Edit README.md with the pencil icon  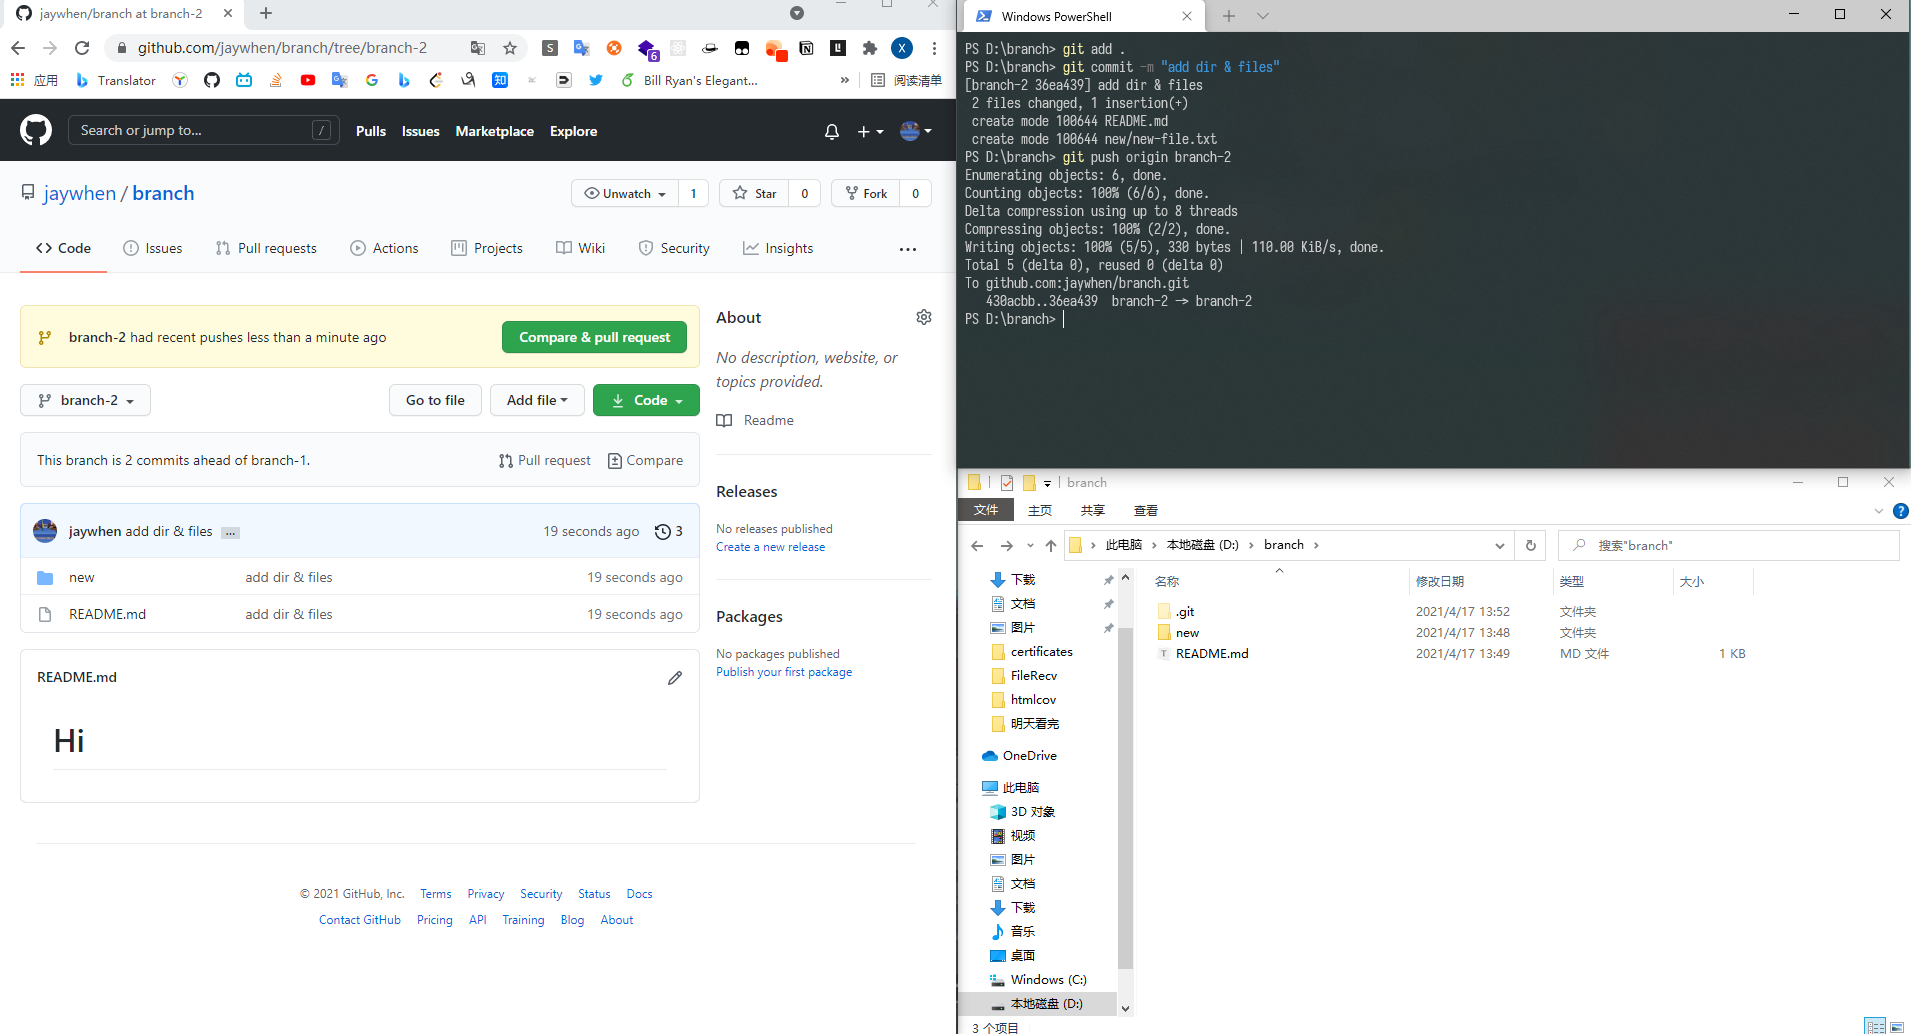tap(675, 678)
